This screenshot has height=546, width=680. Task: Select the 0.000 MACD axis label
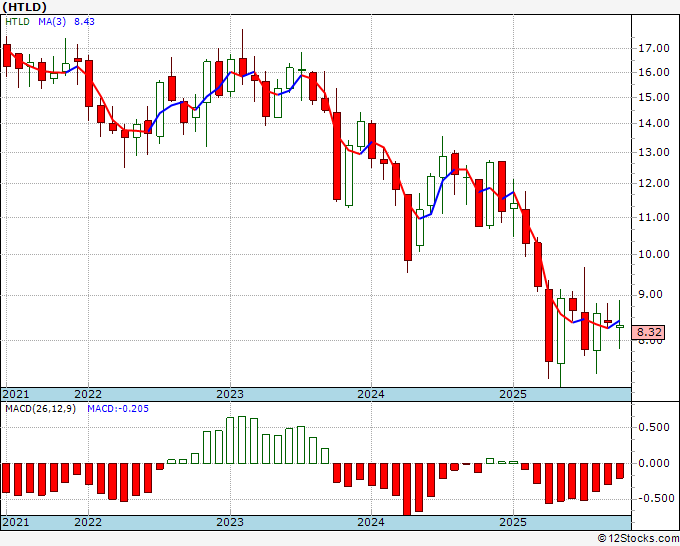point(654,463)
